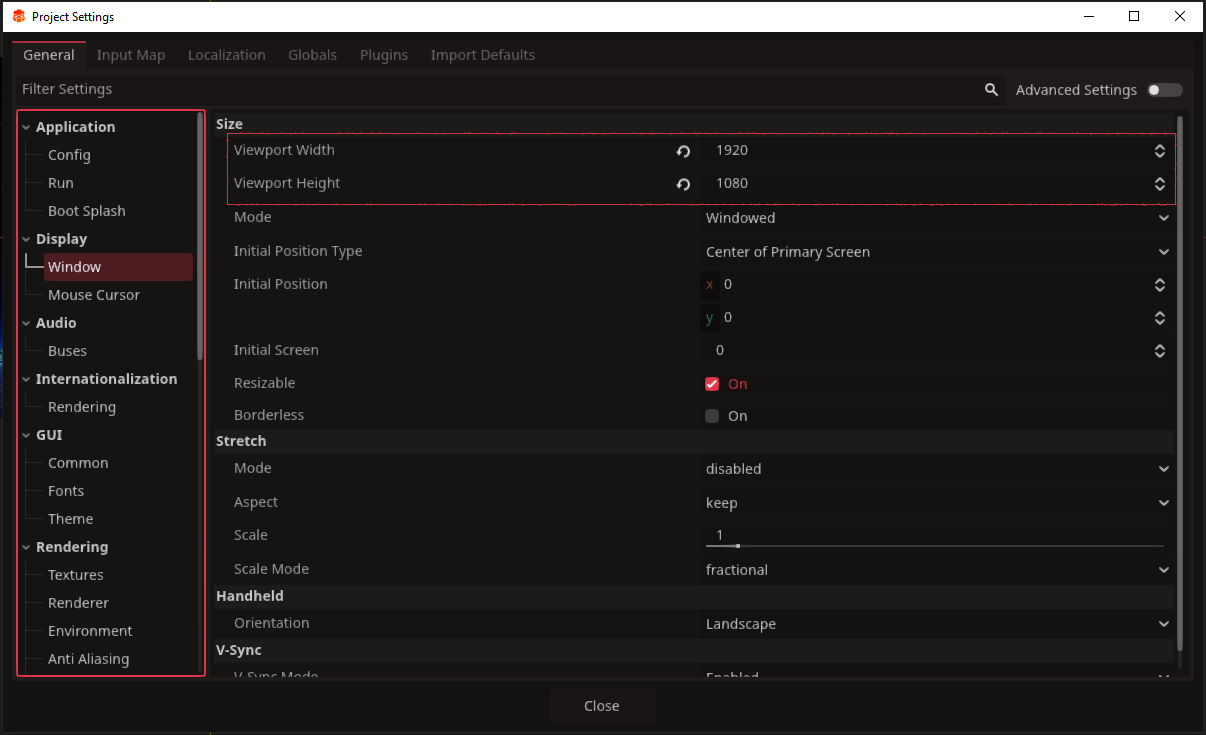The width and height of the screenshot is (1206, 735).
Task: Select Theme under GUI
Action: (71, 519)
